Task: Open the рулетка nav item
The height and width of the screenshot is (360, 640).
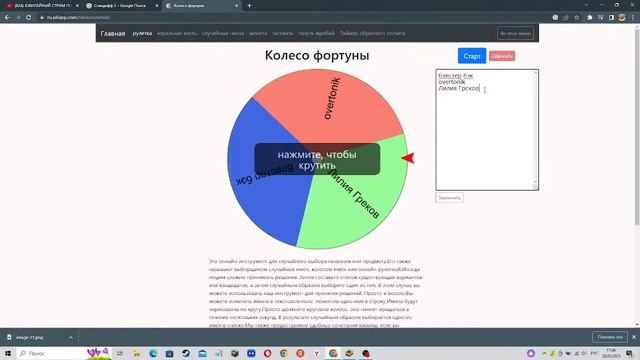Action: (142, 33)
